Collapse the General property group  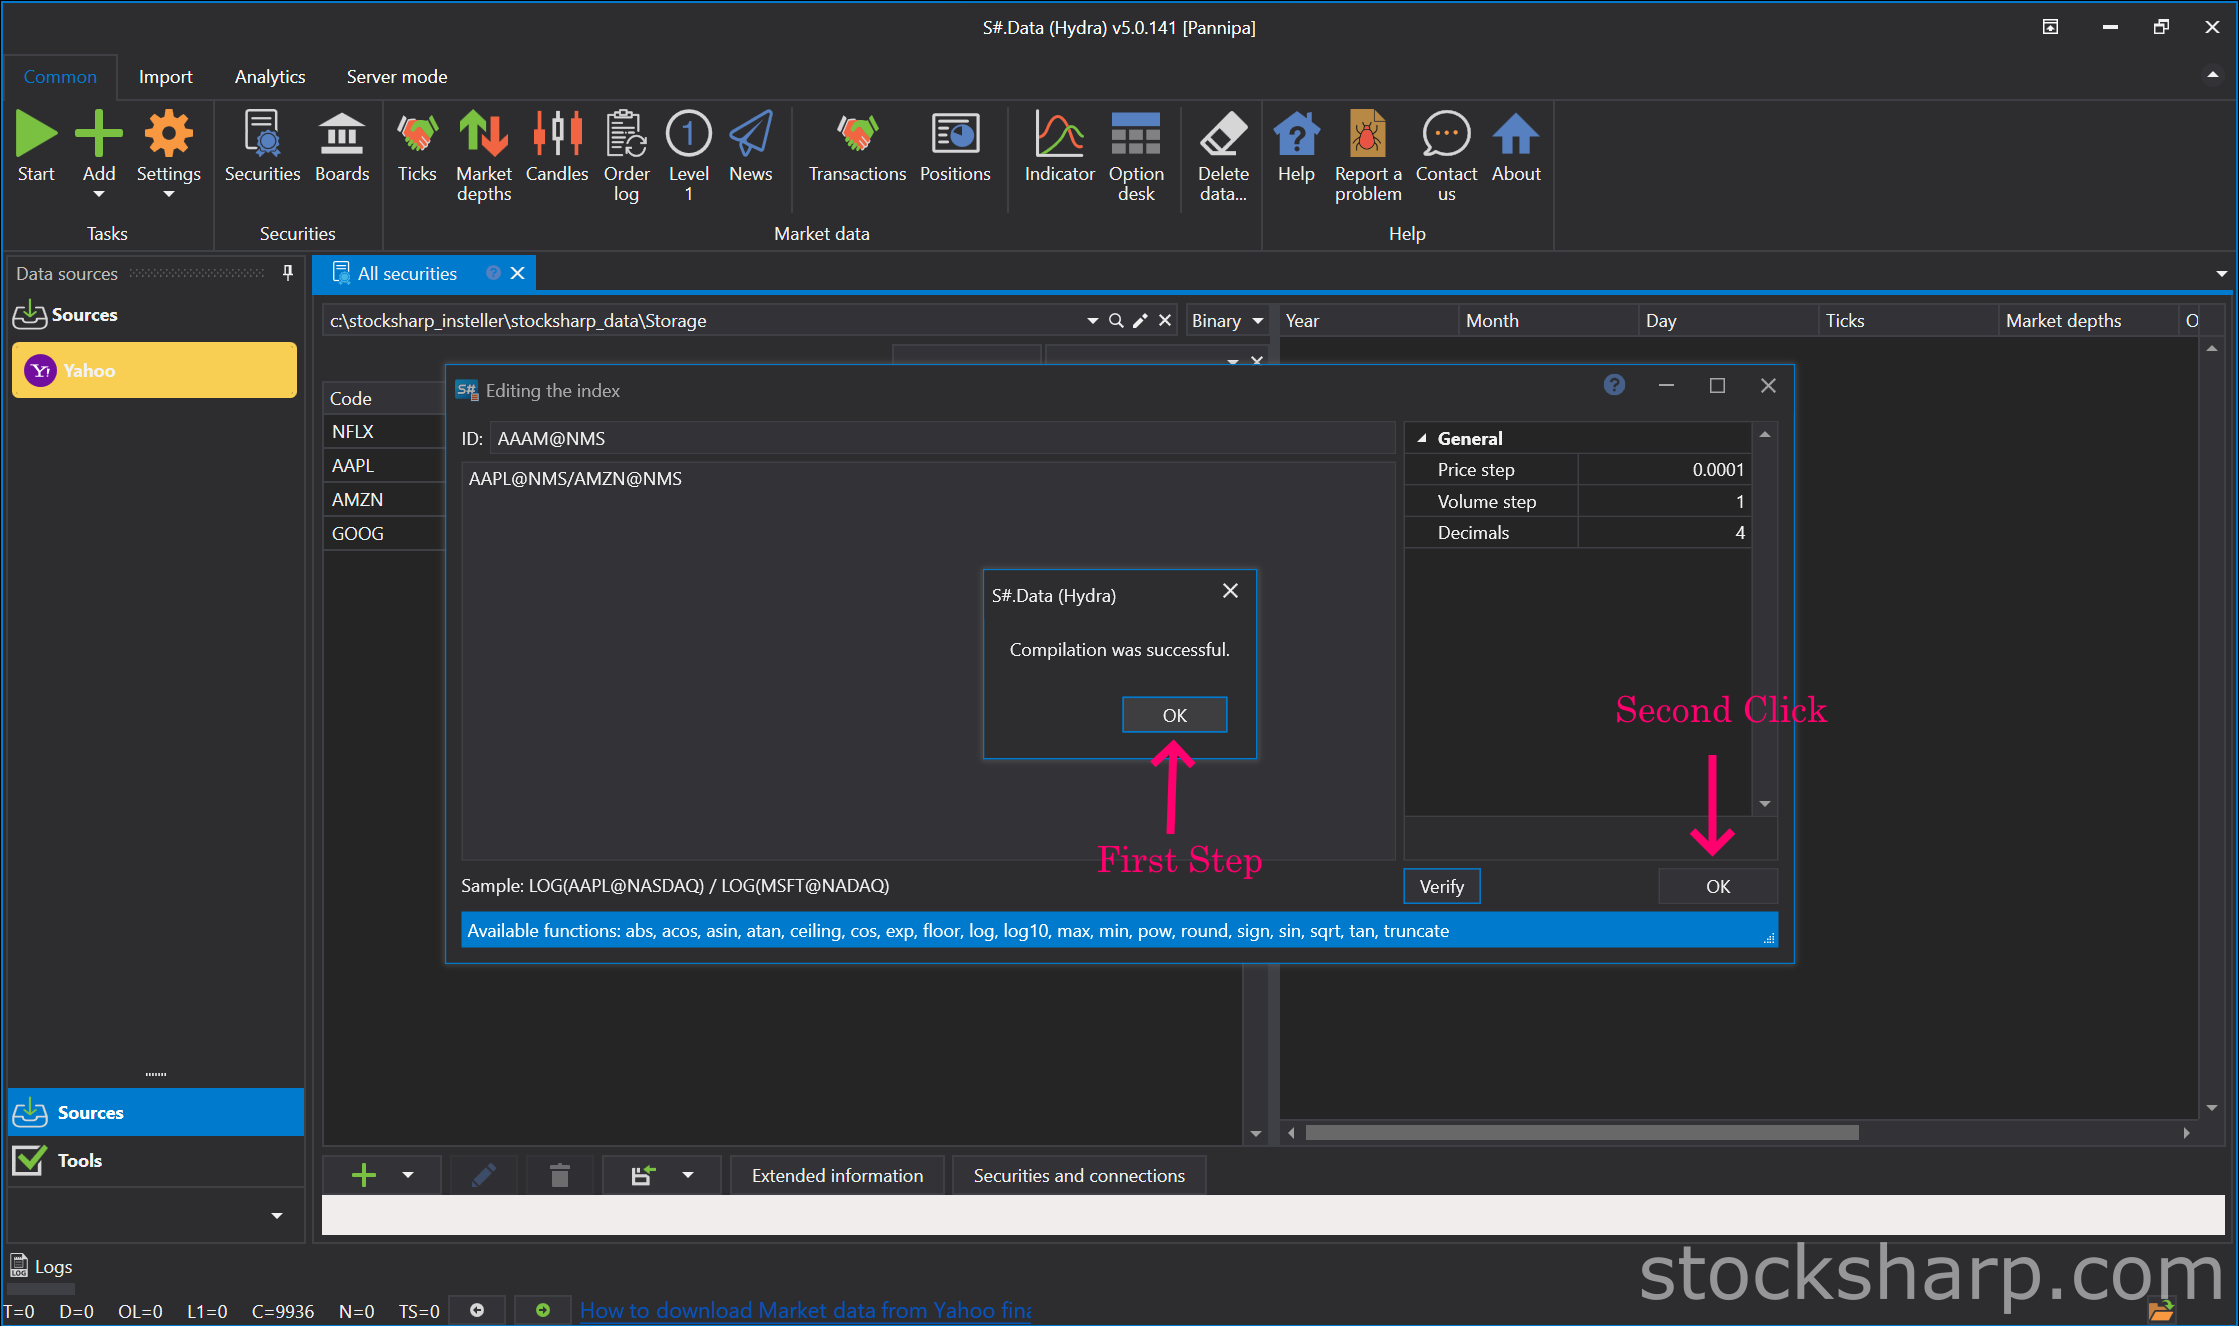(1422, 438)
